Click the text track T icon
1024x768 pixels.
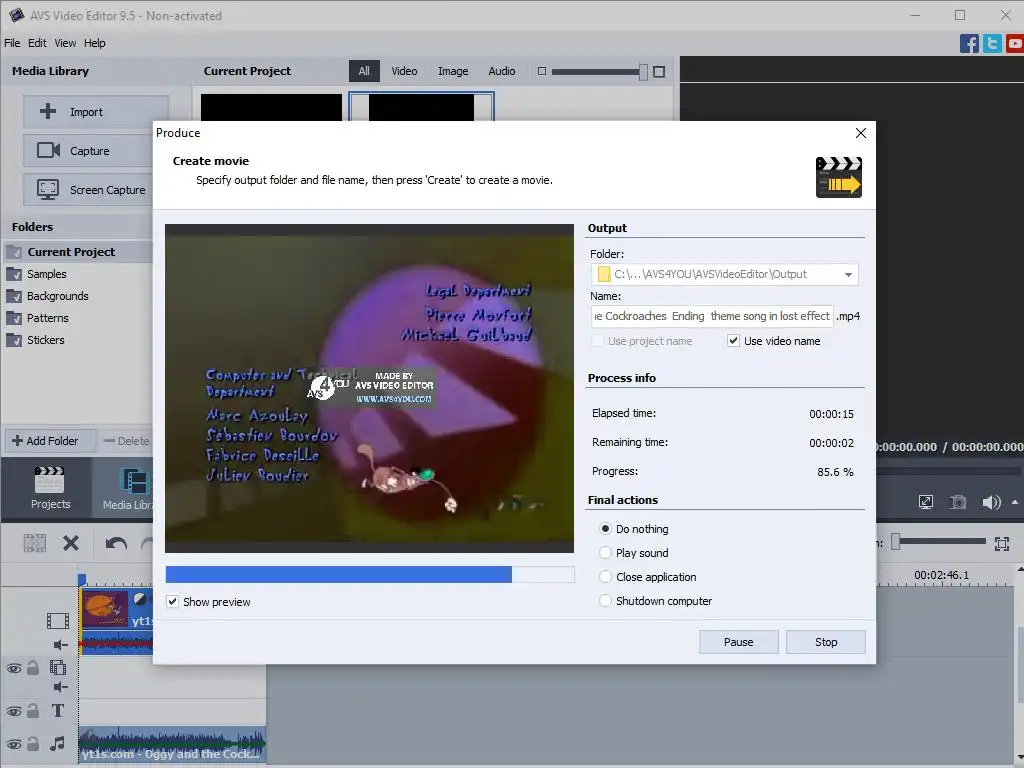pos(57,711)
